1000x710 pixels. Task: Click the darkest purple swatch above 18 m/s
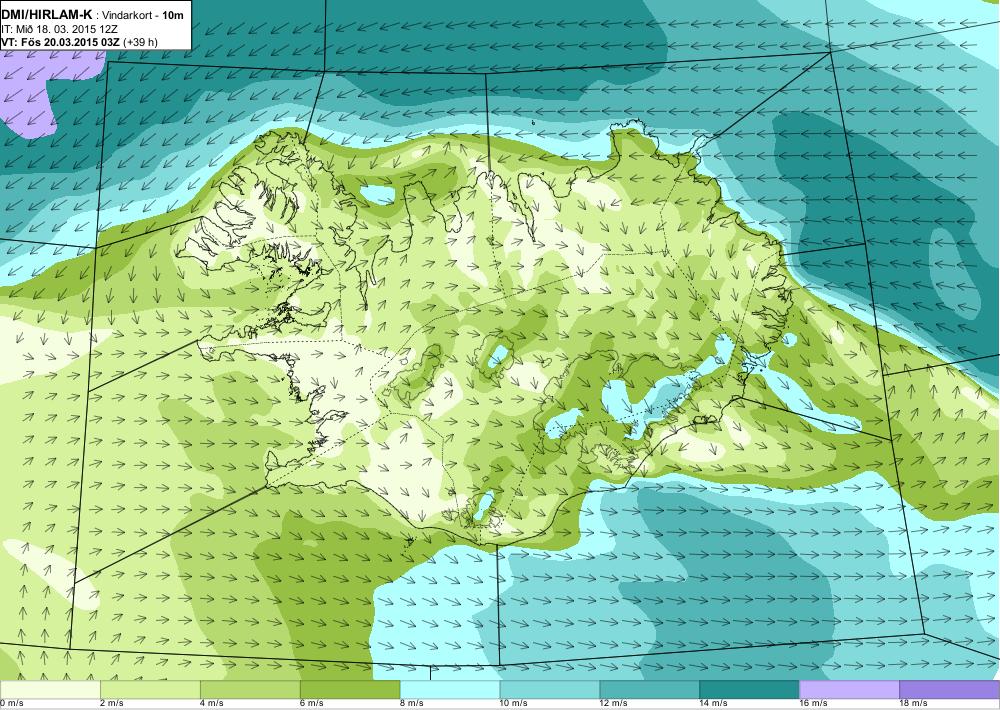pos(950,690)
